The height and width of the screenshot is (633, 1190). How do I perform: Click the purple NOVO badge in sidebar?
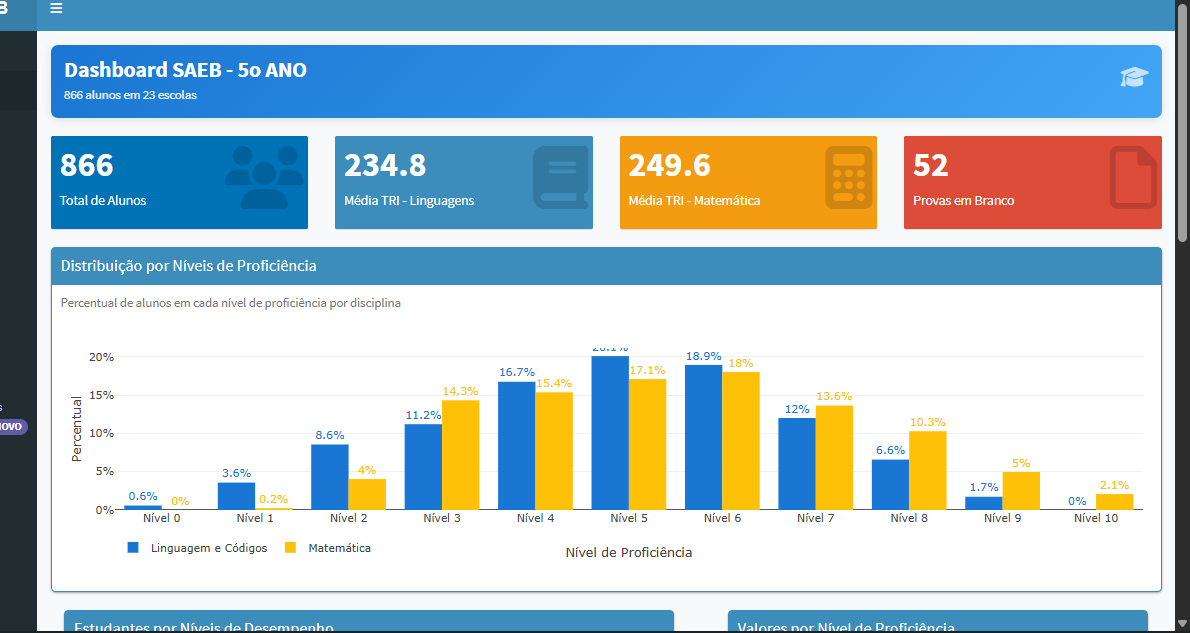pos(12,427)
